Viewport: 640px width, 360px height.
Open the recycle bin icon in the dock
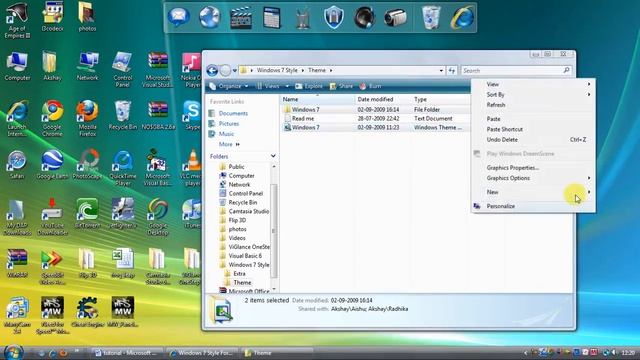click(x=431, y=18)
